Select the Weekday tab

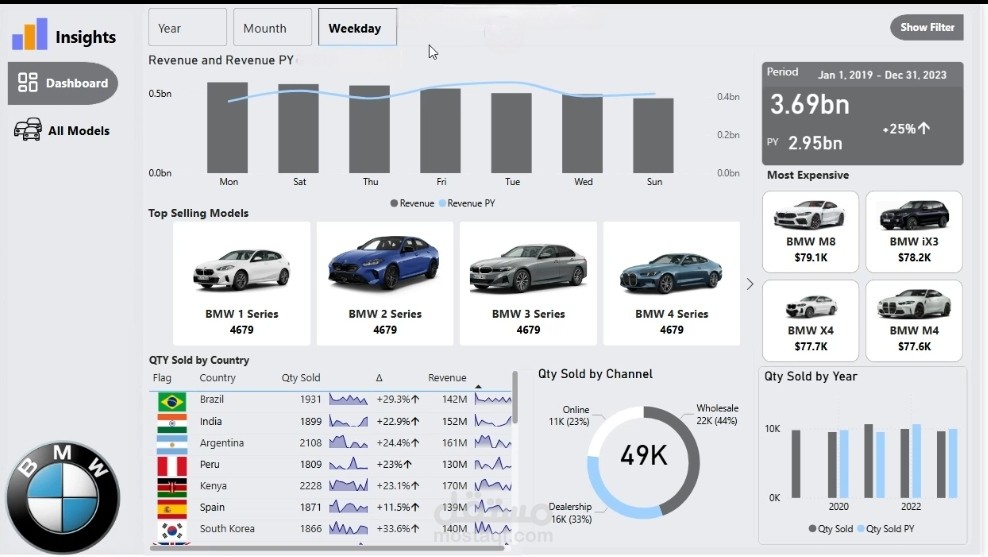pyautogui.click(x=357, y=28)
